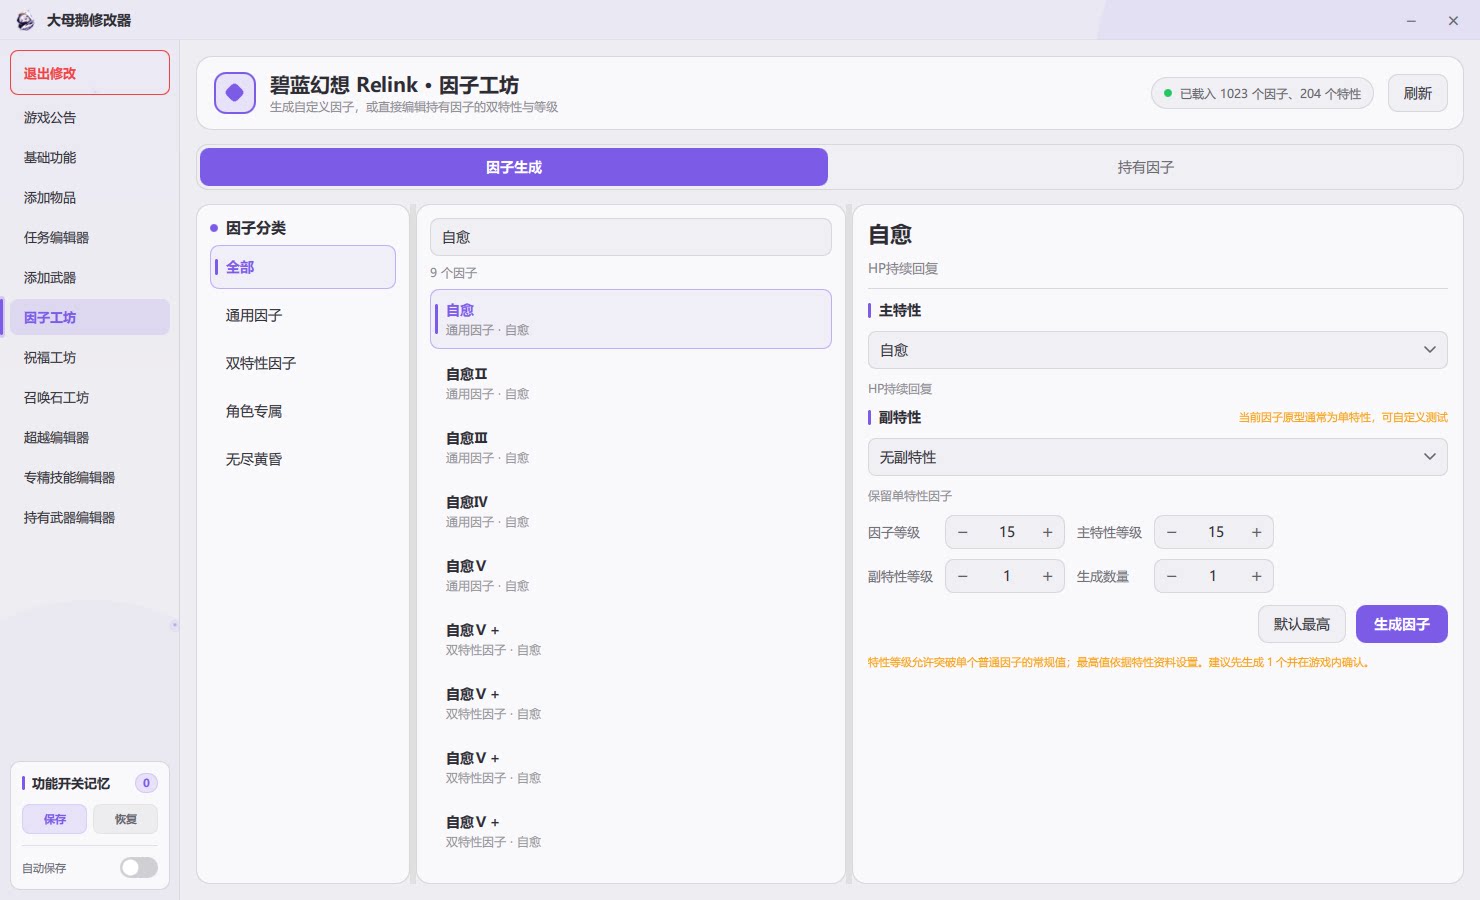1480x900 pixels.
Task: Click the 已载入 1023 个因子 status chip
Action: click(x=1262, y=93)
